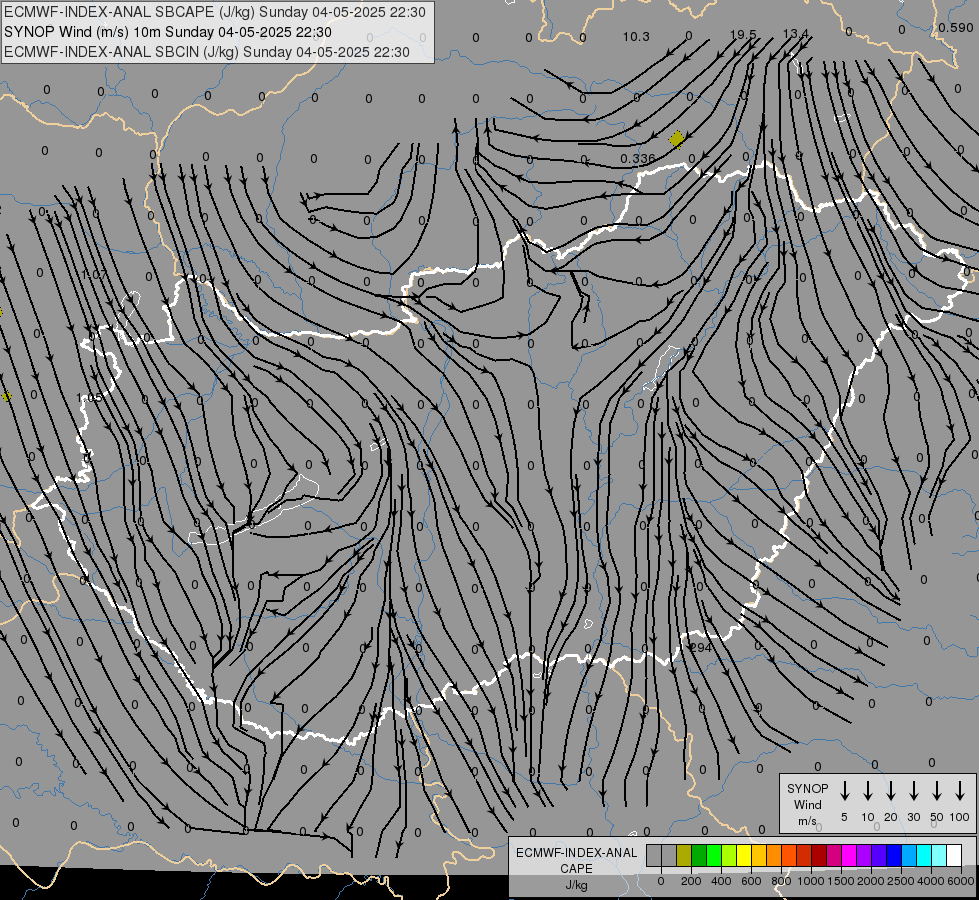This screenshot has height=900, width=979.
Task: Click the wind legend arrow above 20
Action: [x=890, y=791]
